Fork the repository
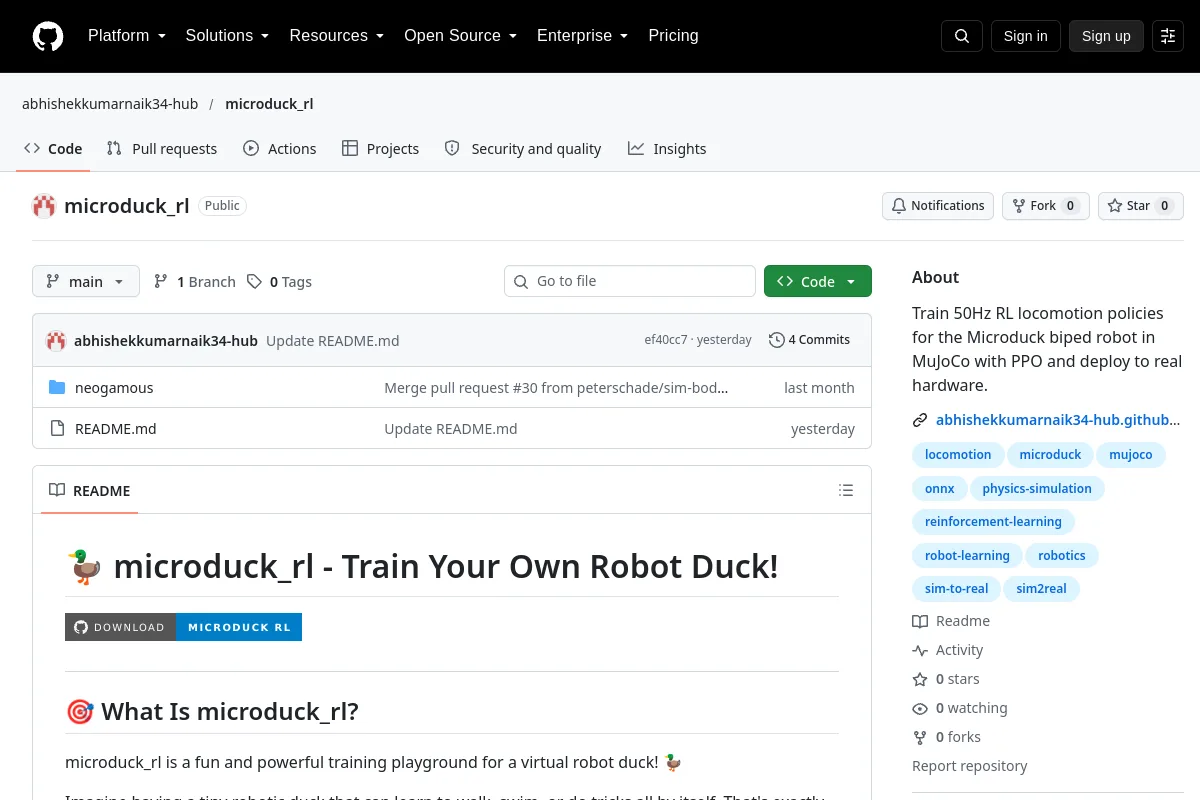The height and width of the screenshot is (800, 1200). click(1045, 206)
